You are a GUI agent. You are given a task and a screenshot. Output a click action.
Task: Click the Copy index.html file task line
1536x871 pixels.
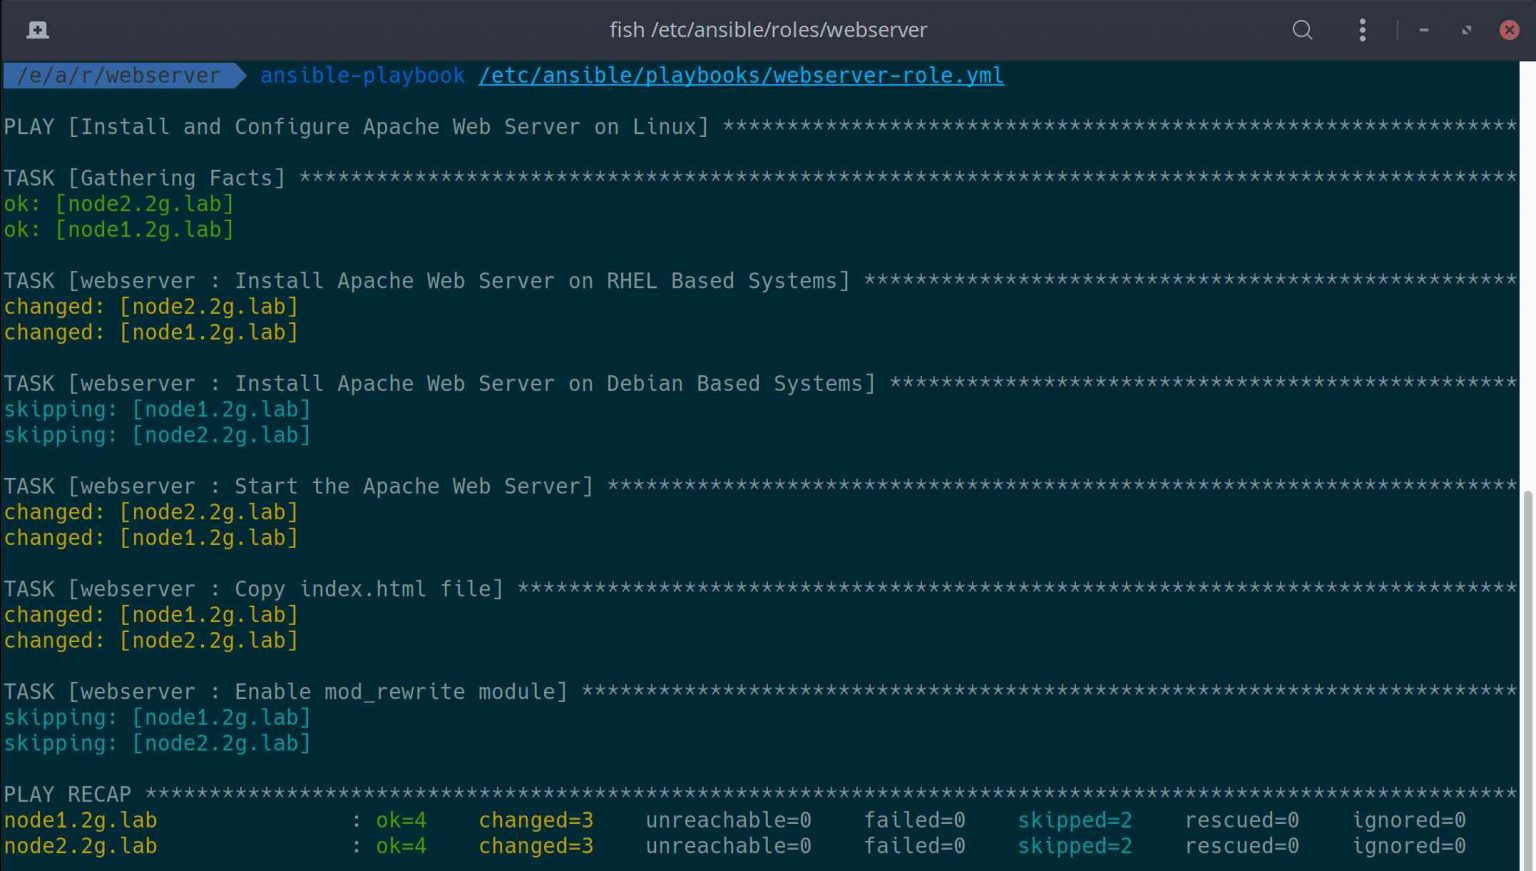(x=760, y=589)
